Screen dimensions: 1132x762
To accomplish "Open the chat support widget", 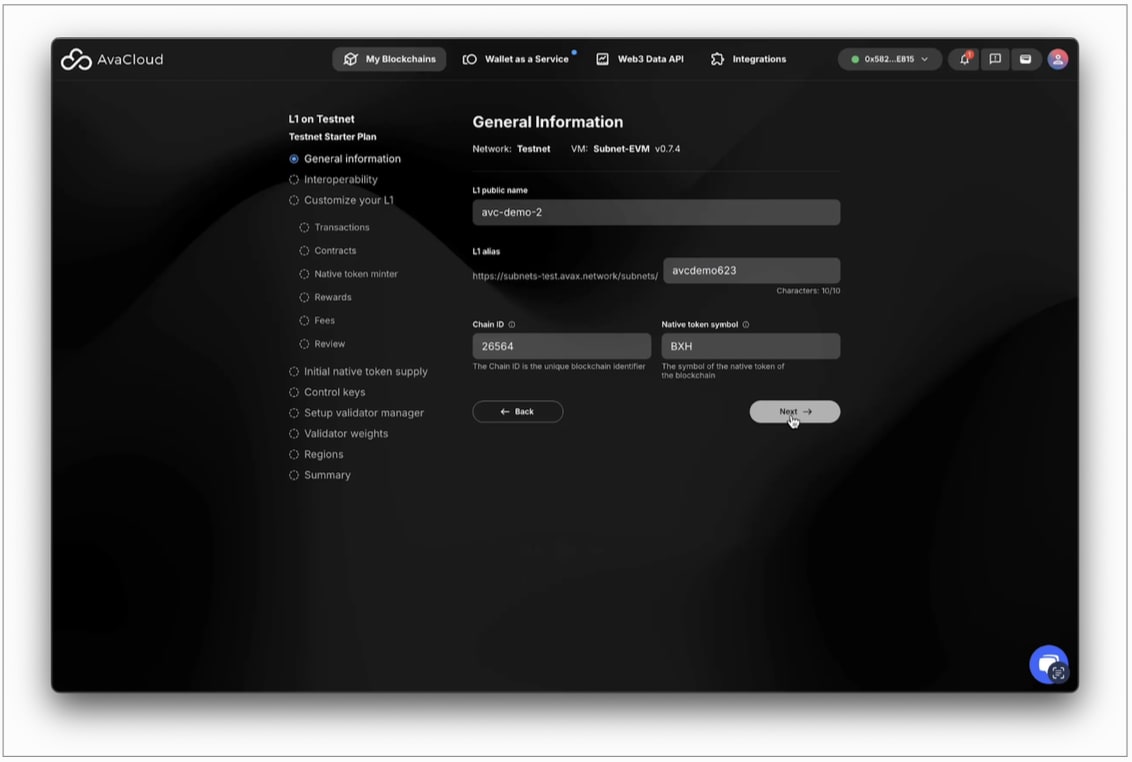I will click(1048, 664).
